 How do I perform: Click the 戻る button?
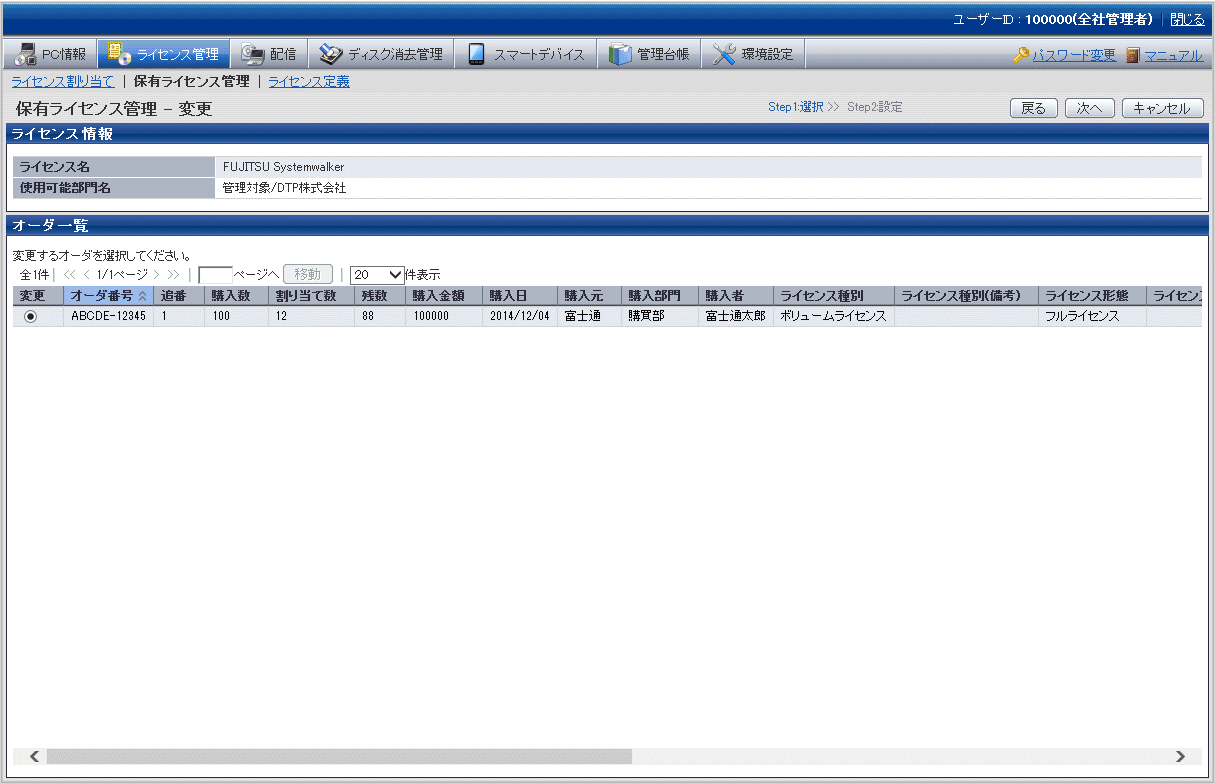[1033, 108]
